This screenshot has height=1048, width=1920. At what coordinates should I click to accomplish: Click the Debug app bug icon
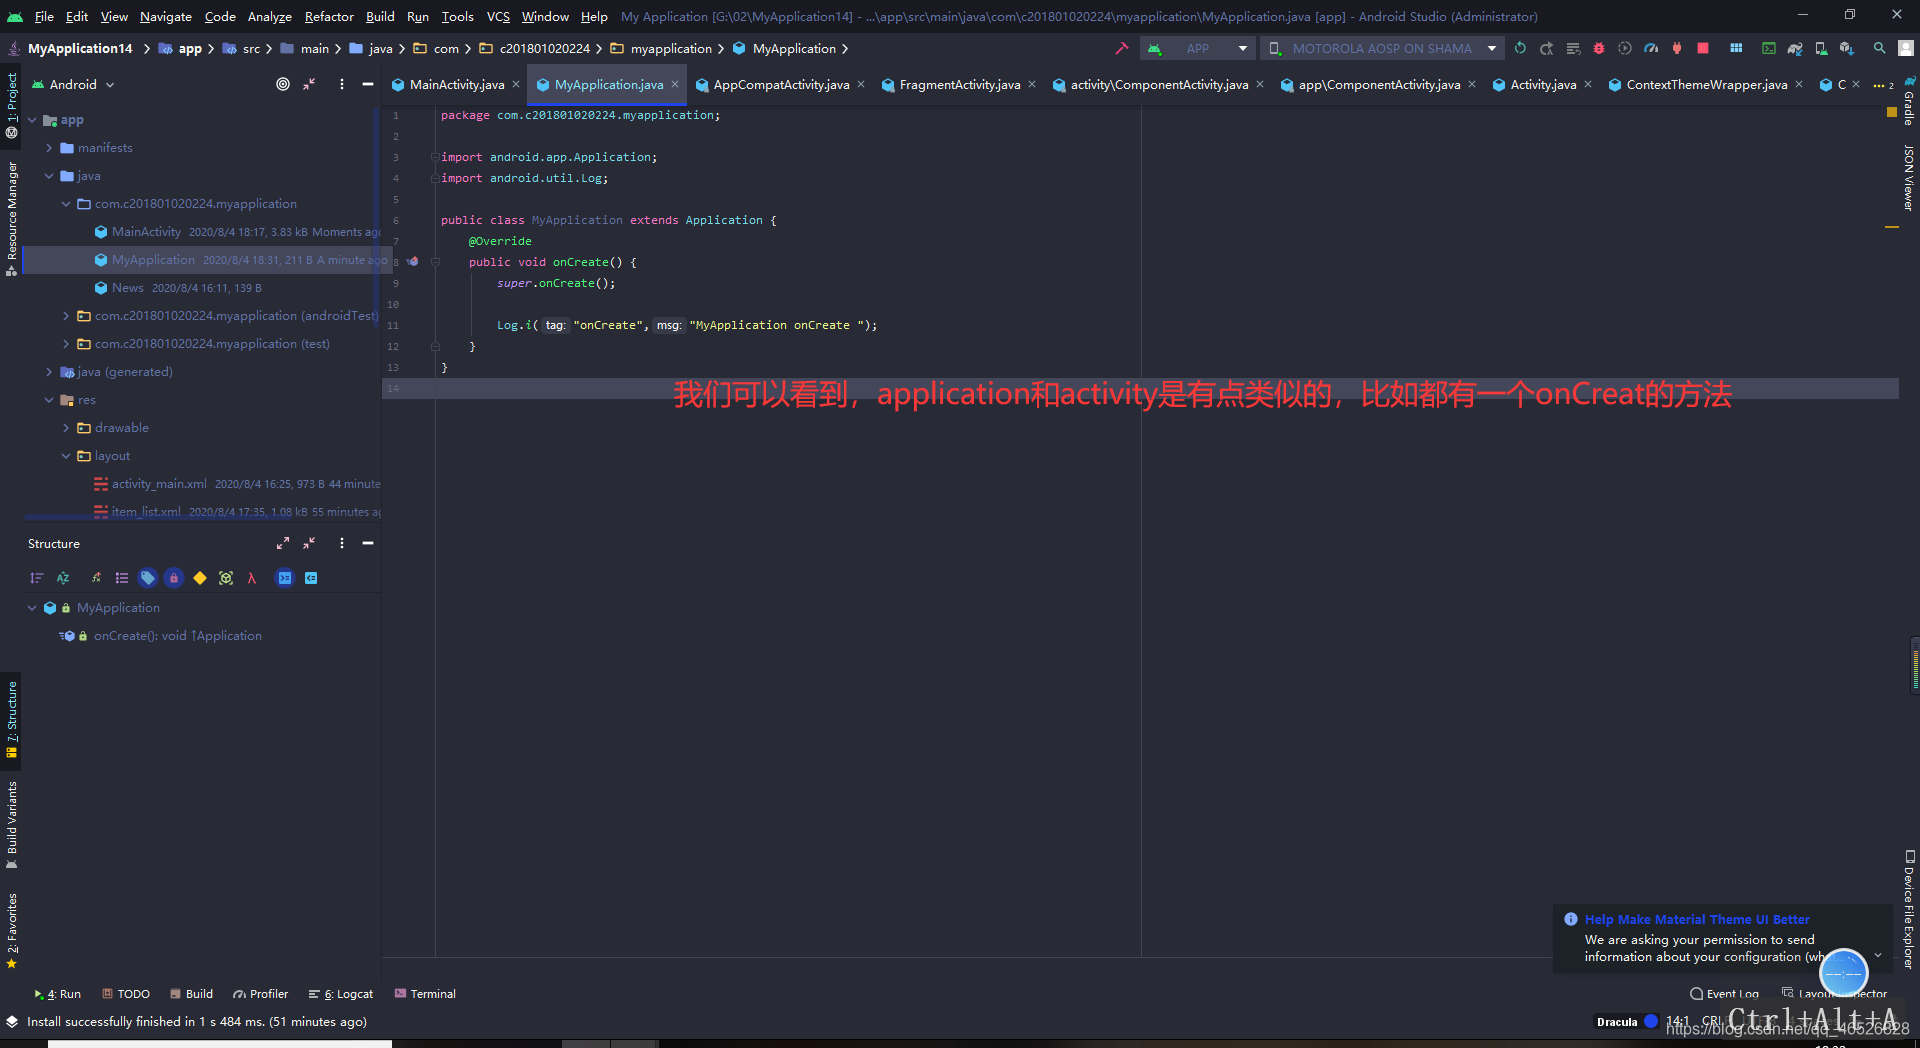pos(1598,48)
